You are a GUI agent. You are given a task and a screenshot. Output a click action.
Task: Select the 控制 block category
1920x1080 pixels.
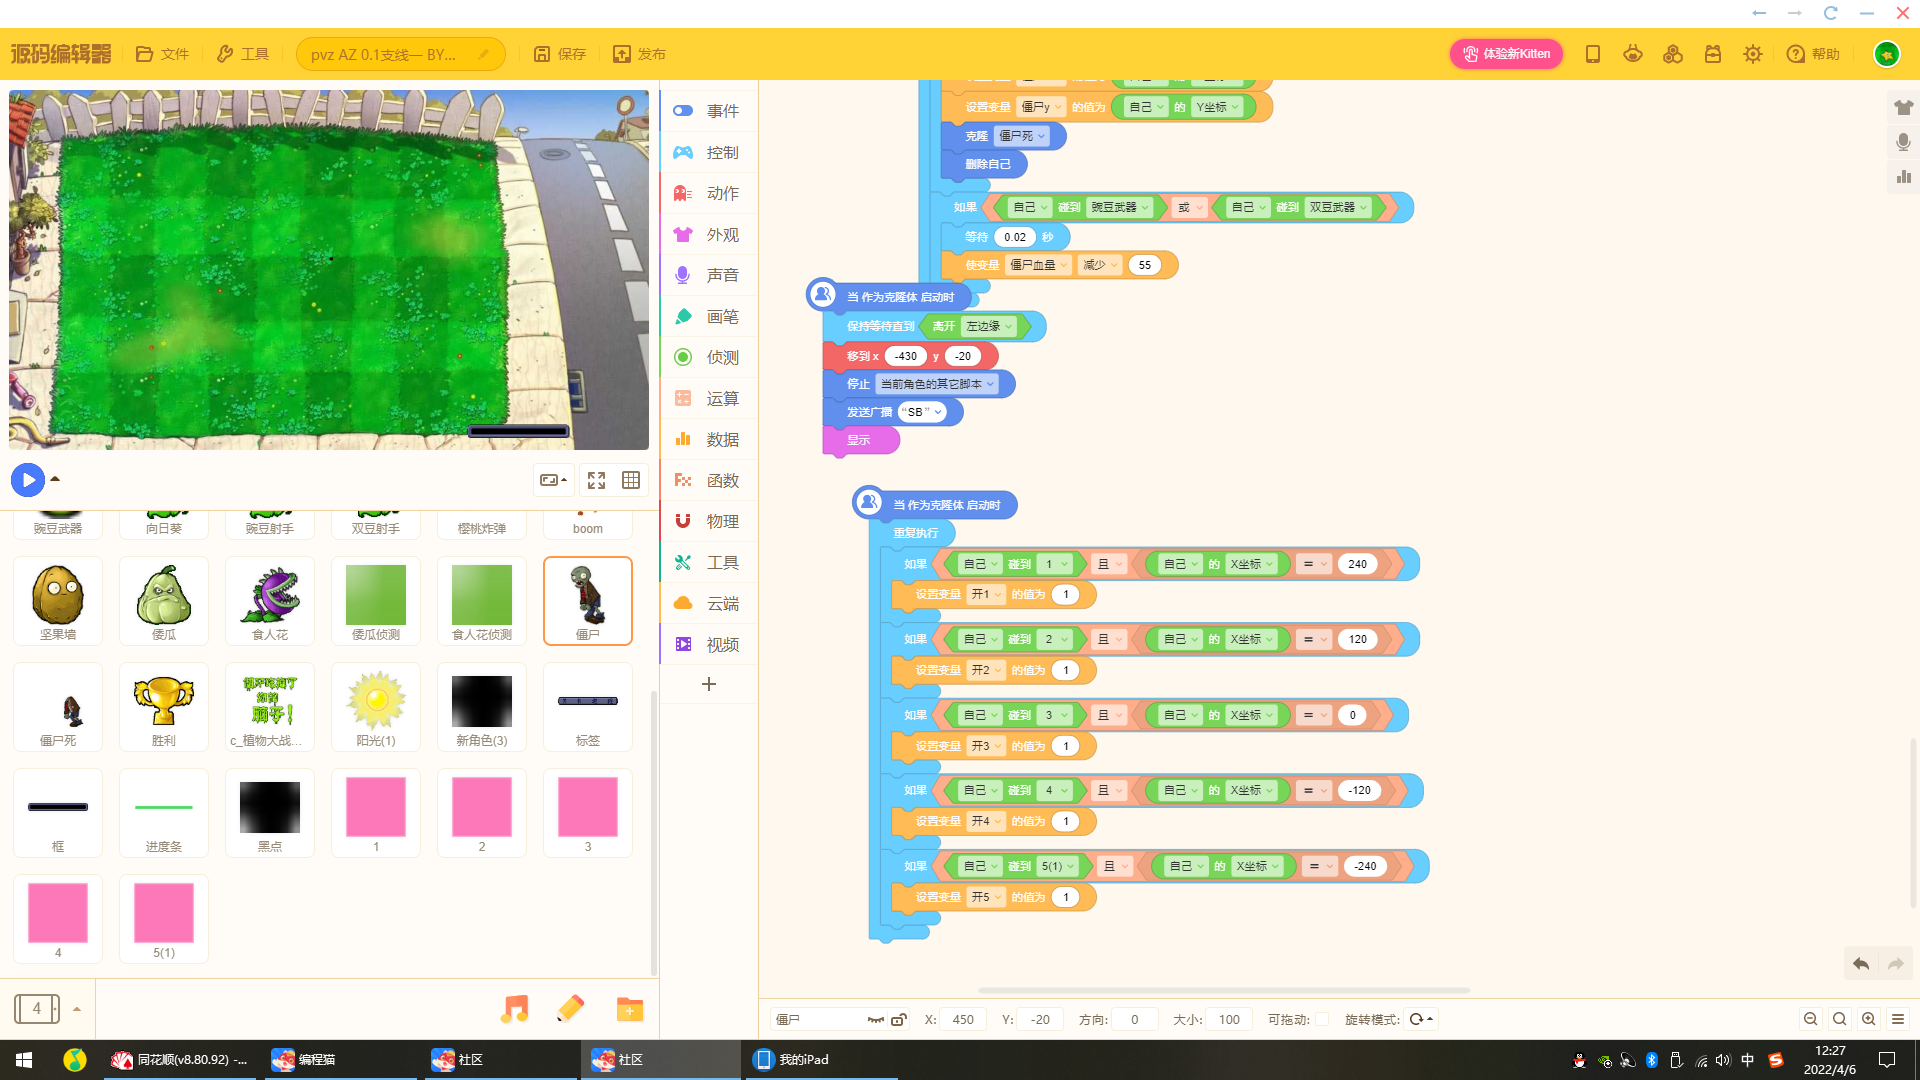[708, 152]
